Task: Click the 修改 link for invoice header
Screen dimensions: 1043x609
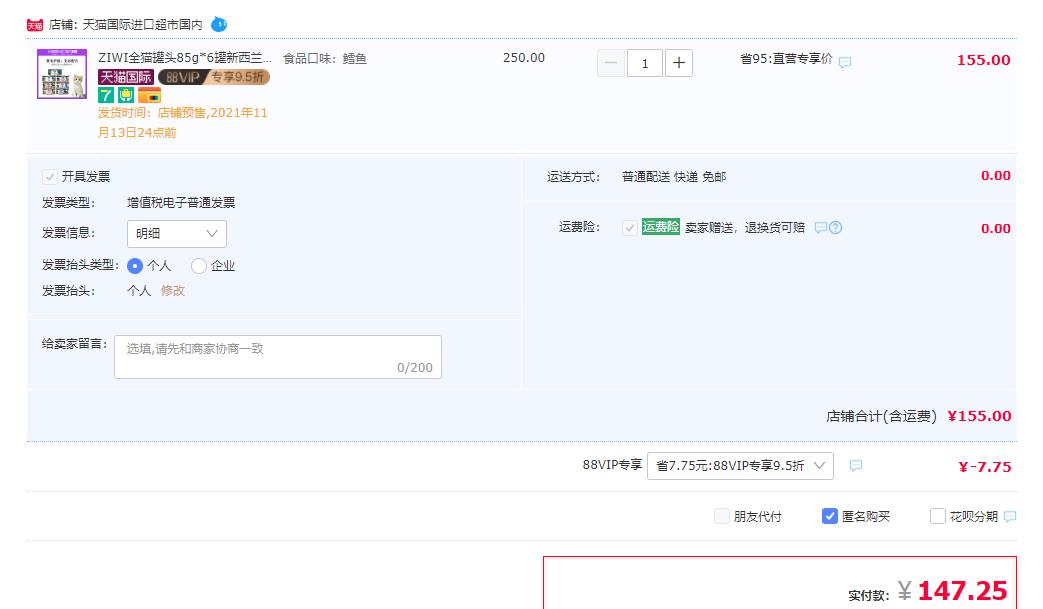Action: click(173, 291)
